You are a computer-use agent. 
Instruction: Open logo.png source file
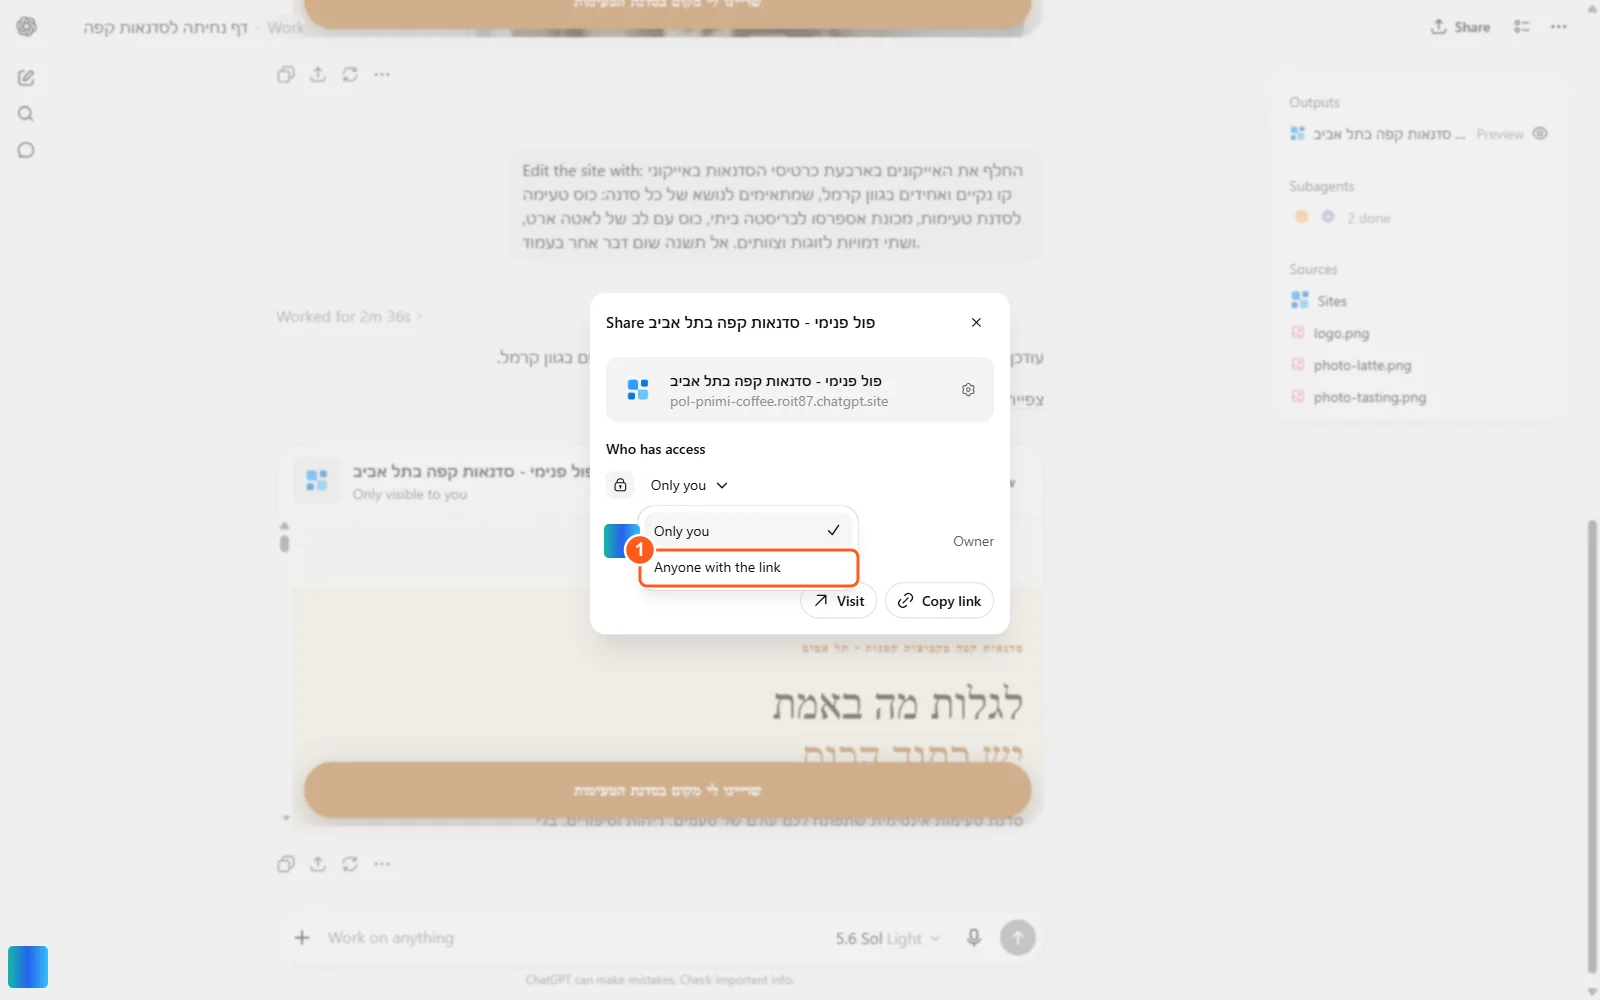[x=1330, y=333]
